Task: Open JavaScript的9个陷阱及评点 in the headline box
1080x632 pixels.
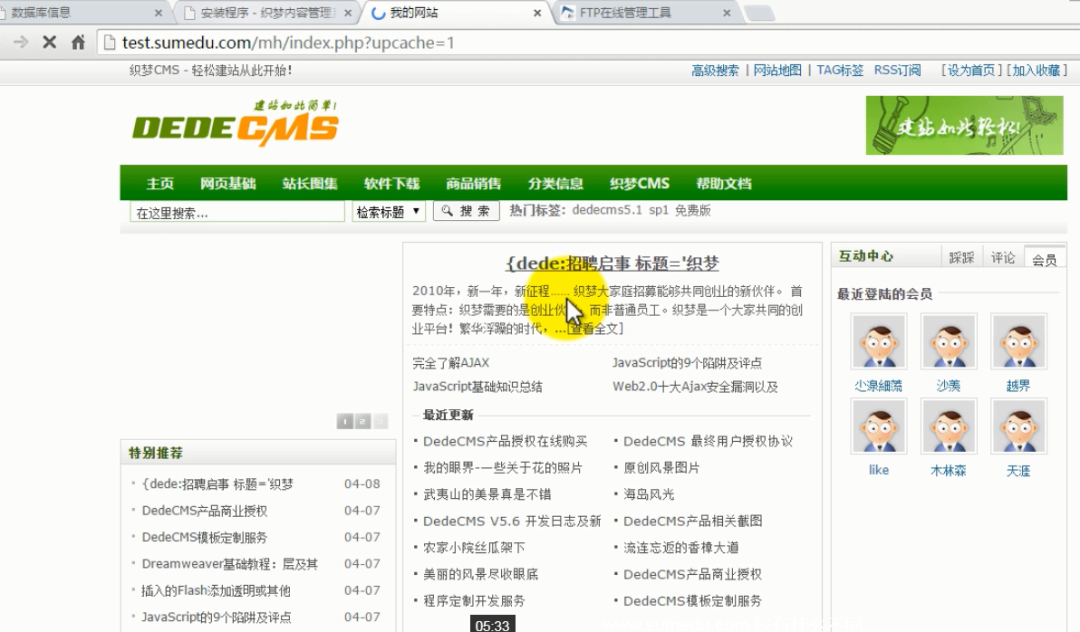Action: (x=687, y=363)
